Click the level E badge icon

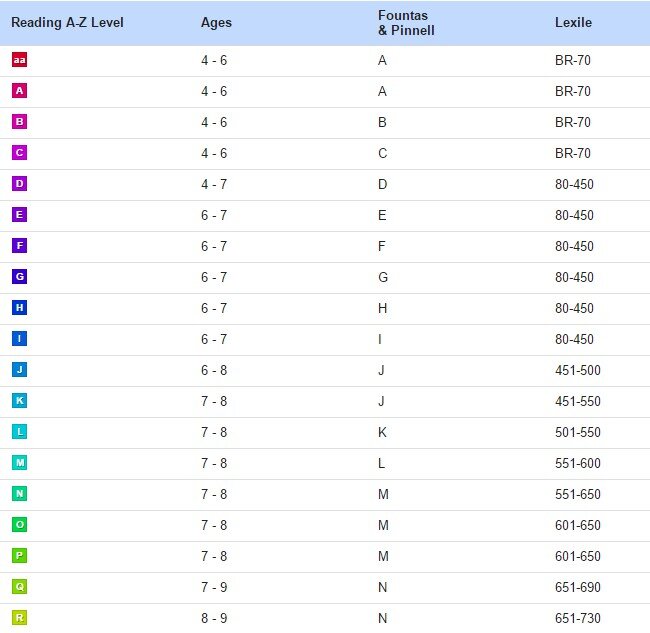pyautogui.click(x=19, y=215)
